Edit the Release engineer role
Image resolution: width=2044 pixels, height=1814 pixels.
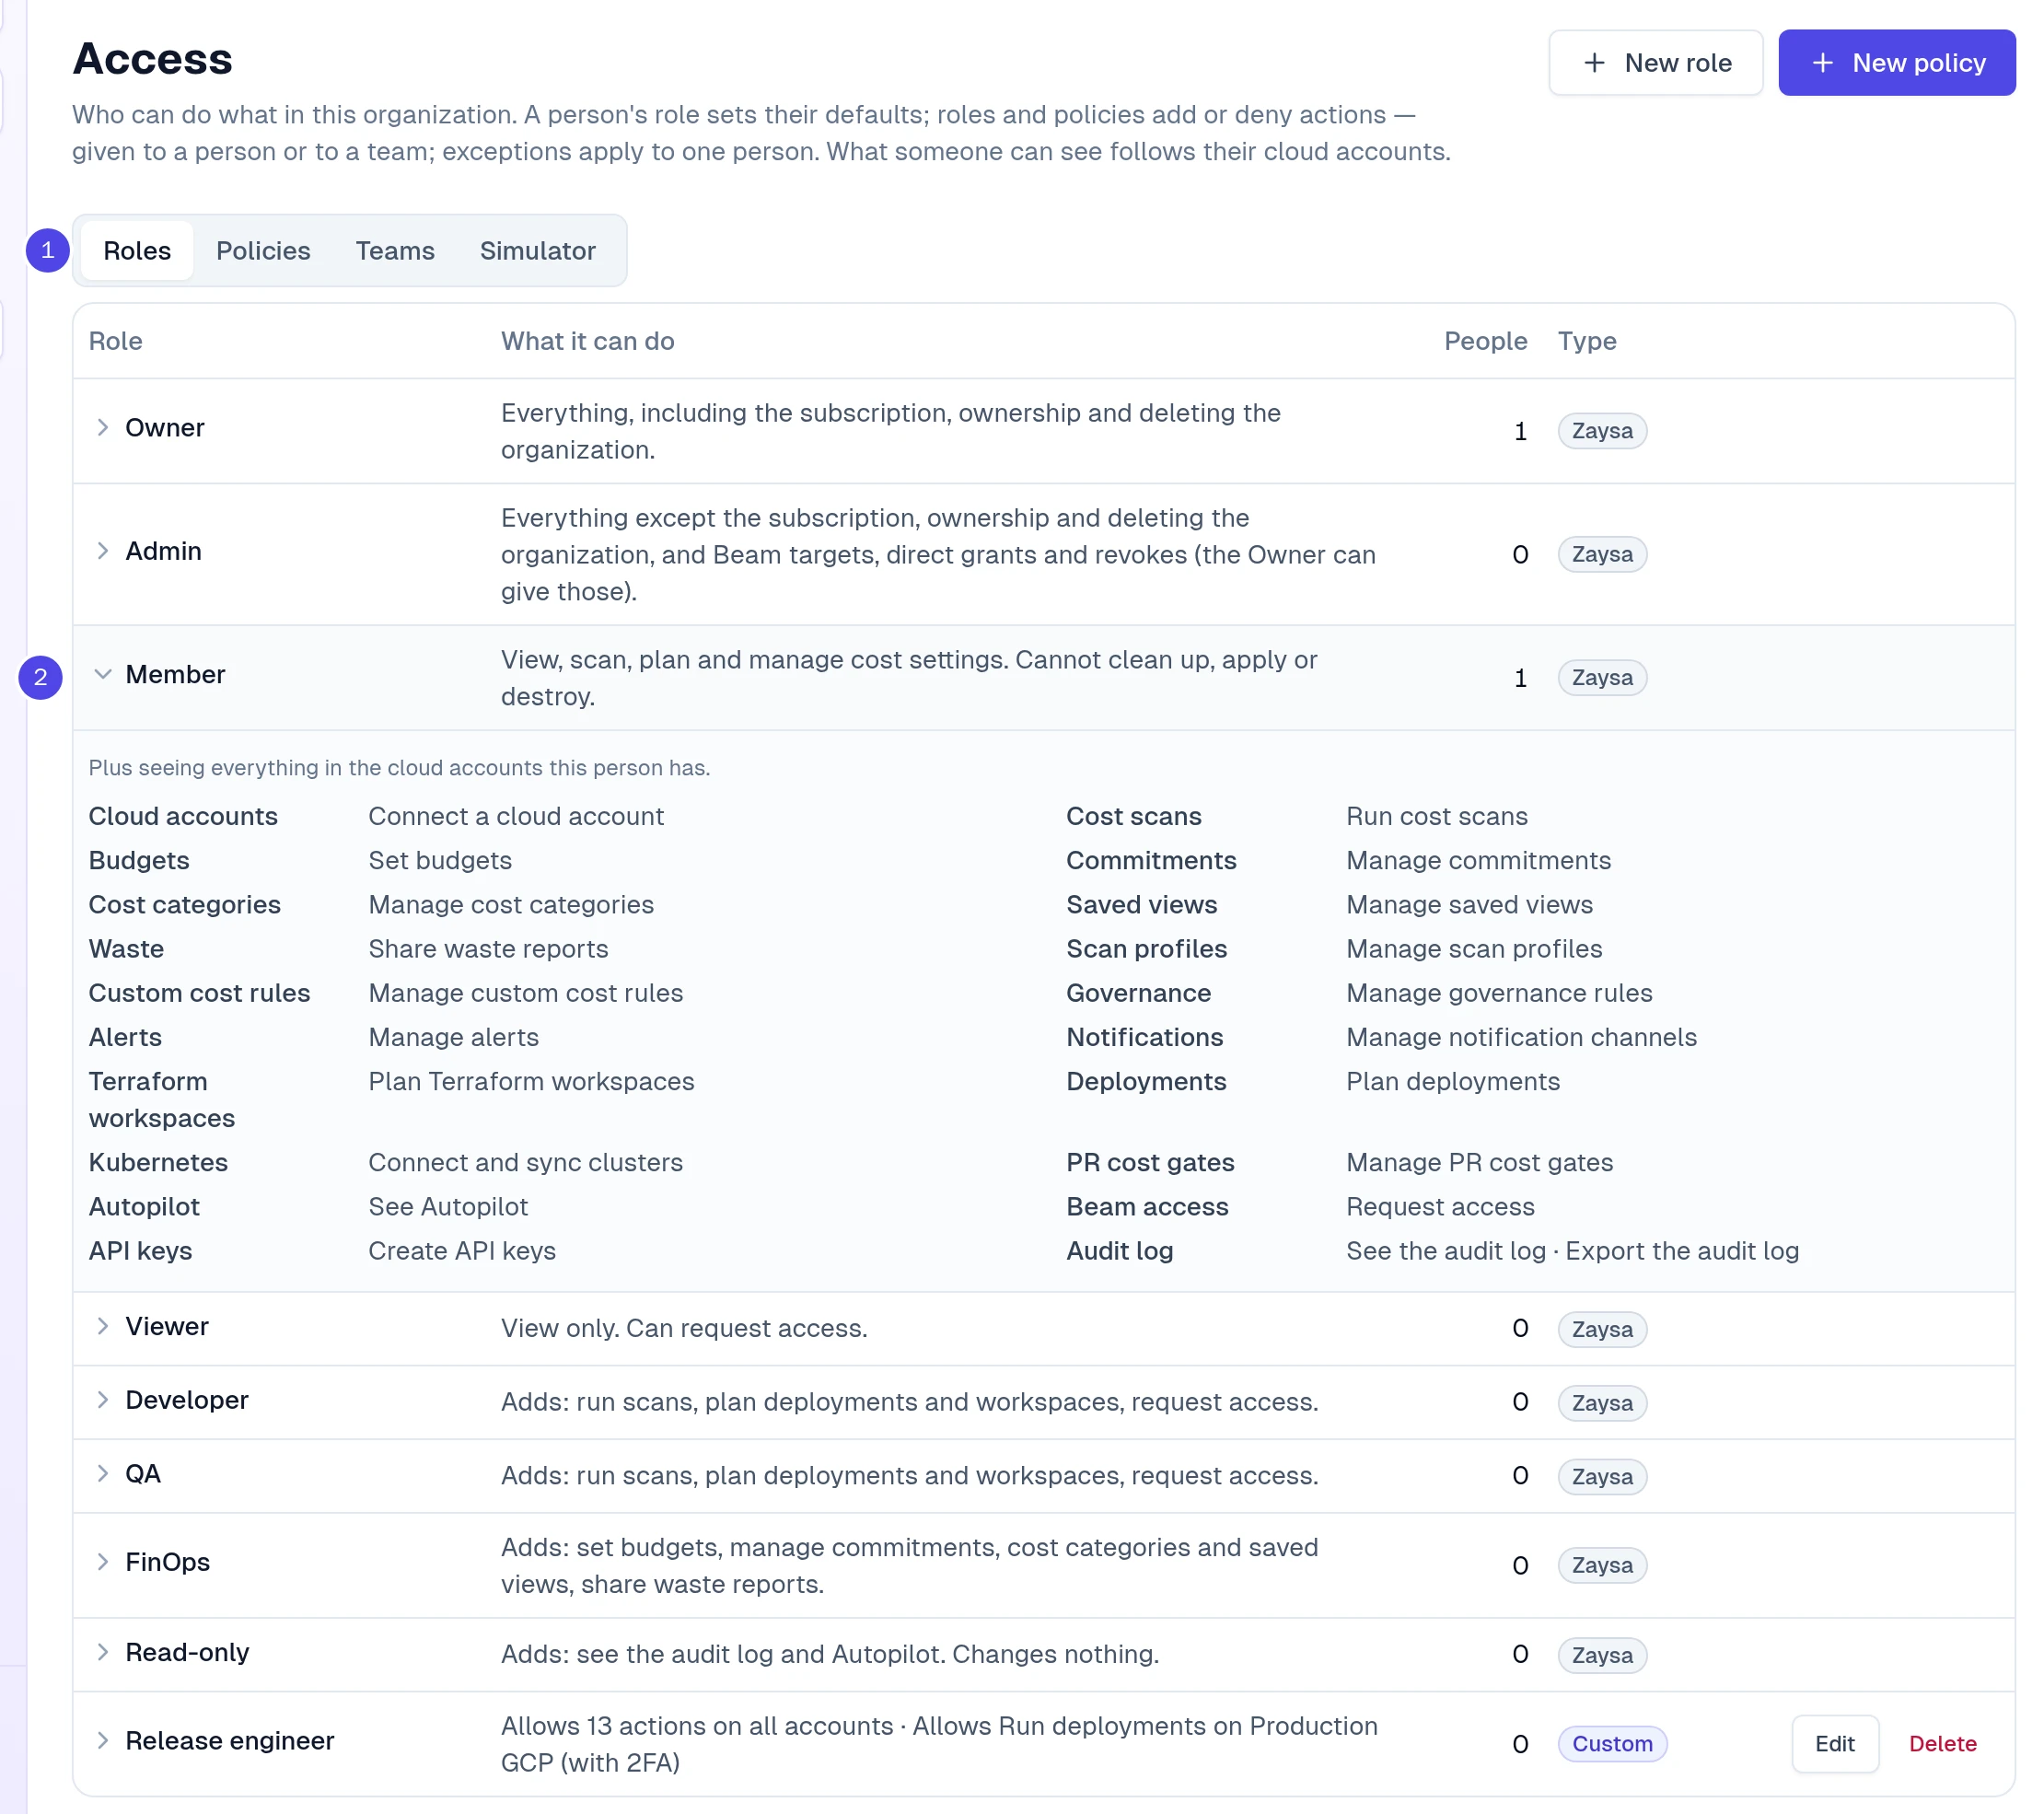[1835, 1744]
